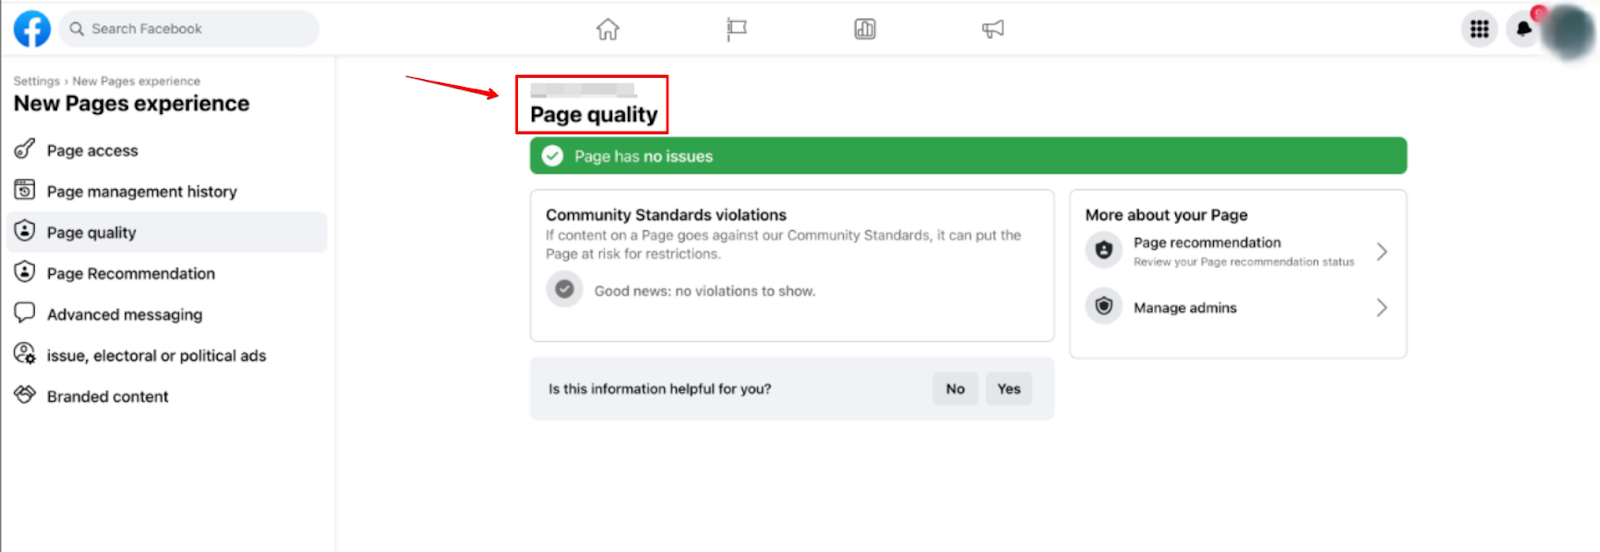This screenshot has height=552, width=1600.
Task: Click in the Search Facebook field
Action: pos(190,29)
